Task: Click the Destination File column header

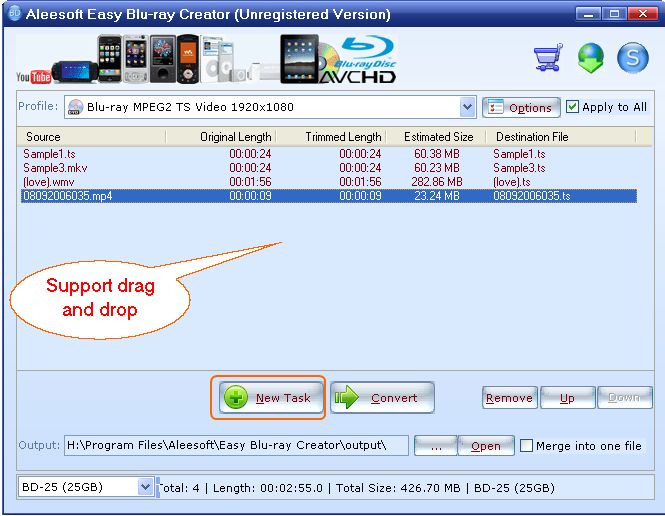Action: (561, 137)
